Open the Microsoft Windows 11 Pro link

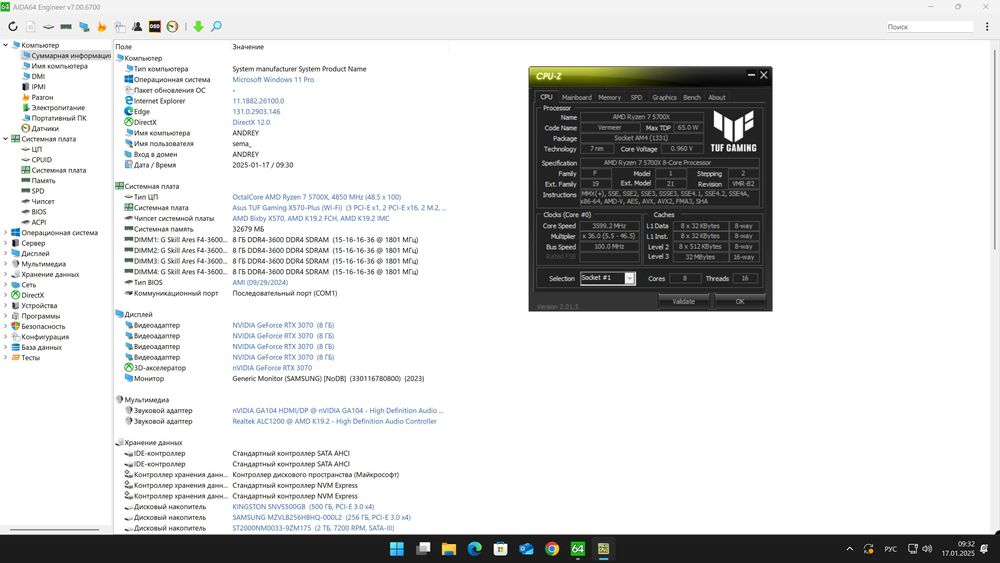[x=273, y=80]
